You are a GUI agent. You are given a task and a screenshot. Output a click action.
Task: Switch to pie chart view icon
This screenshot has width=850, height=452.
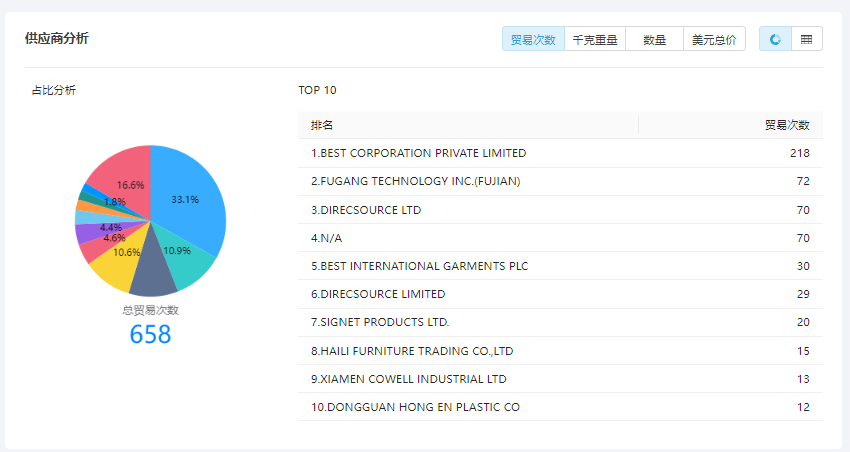click(x=775, y=40)
